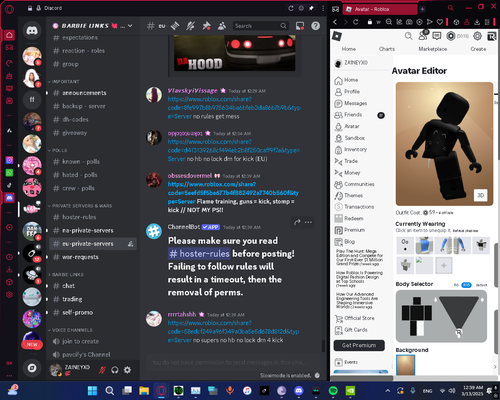500x400 pixels.
Task: Collapse PRIVATE SERVERS & WARS category
Action: tap(80, 206)
